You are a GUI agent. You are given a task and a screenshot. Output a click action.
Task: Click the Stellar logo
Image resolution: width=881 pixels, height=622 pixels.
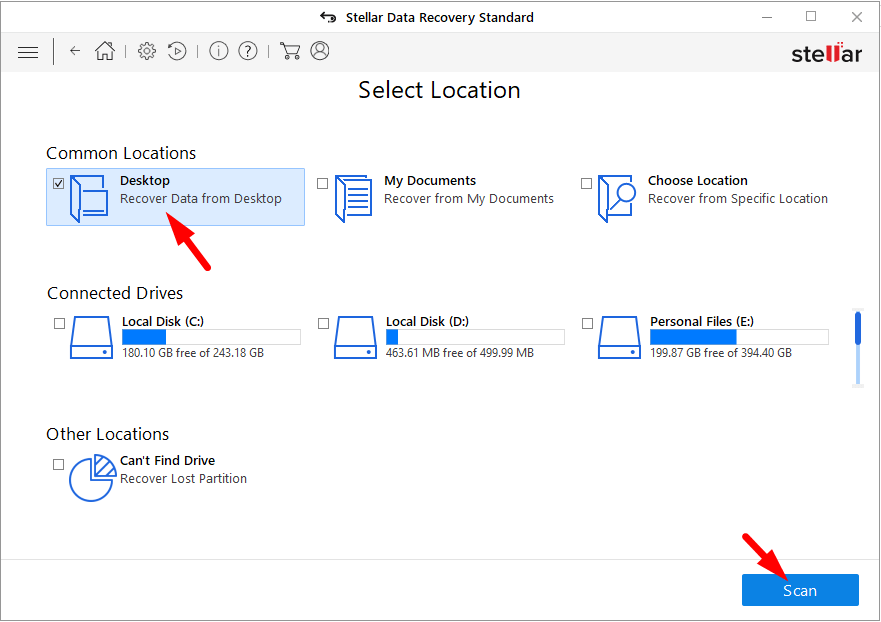(826, 53)
